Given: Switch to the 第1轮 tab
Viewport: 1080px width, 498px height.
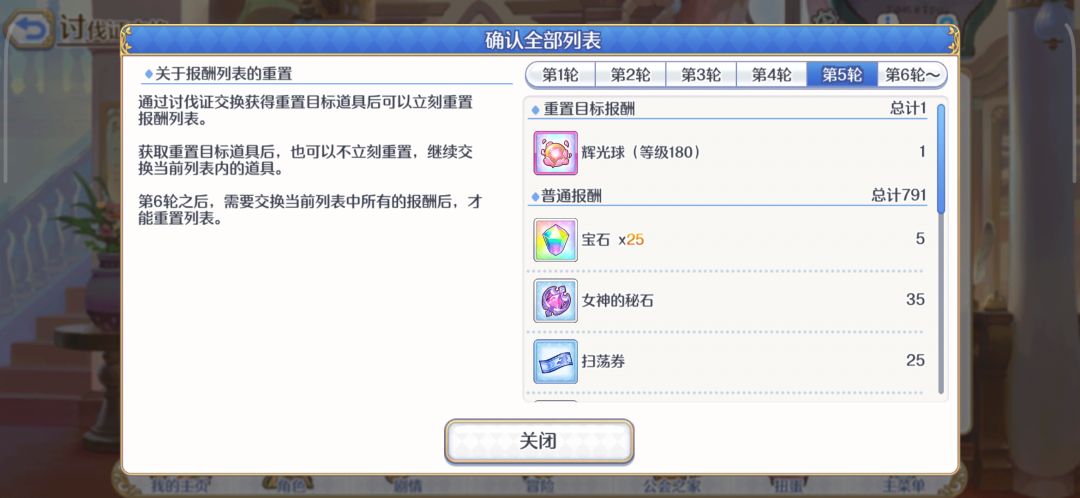Looking at the screenshot, I should 560,74.
